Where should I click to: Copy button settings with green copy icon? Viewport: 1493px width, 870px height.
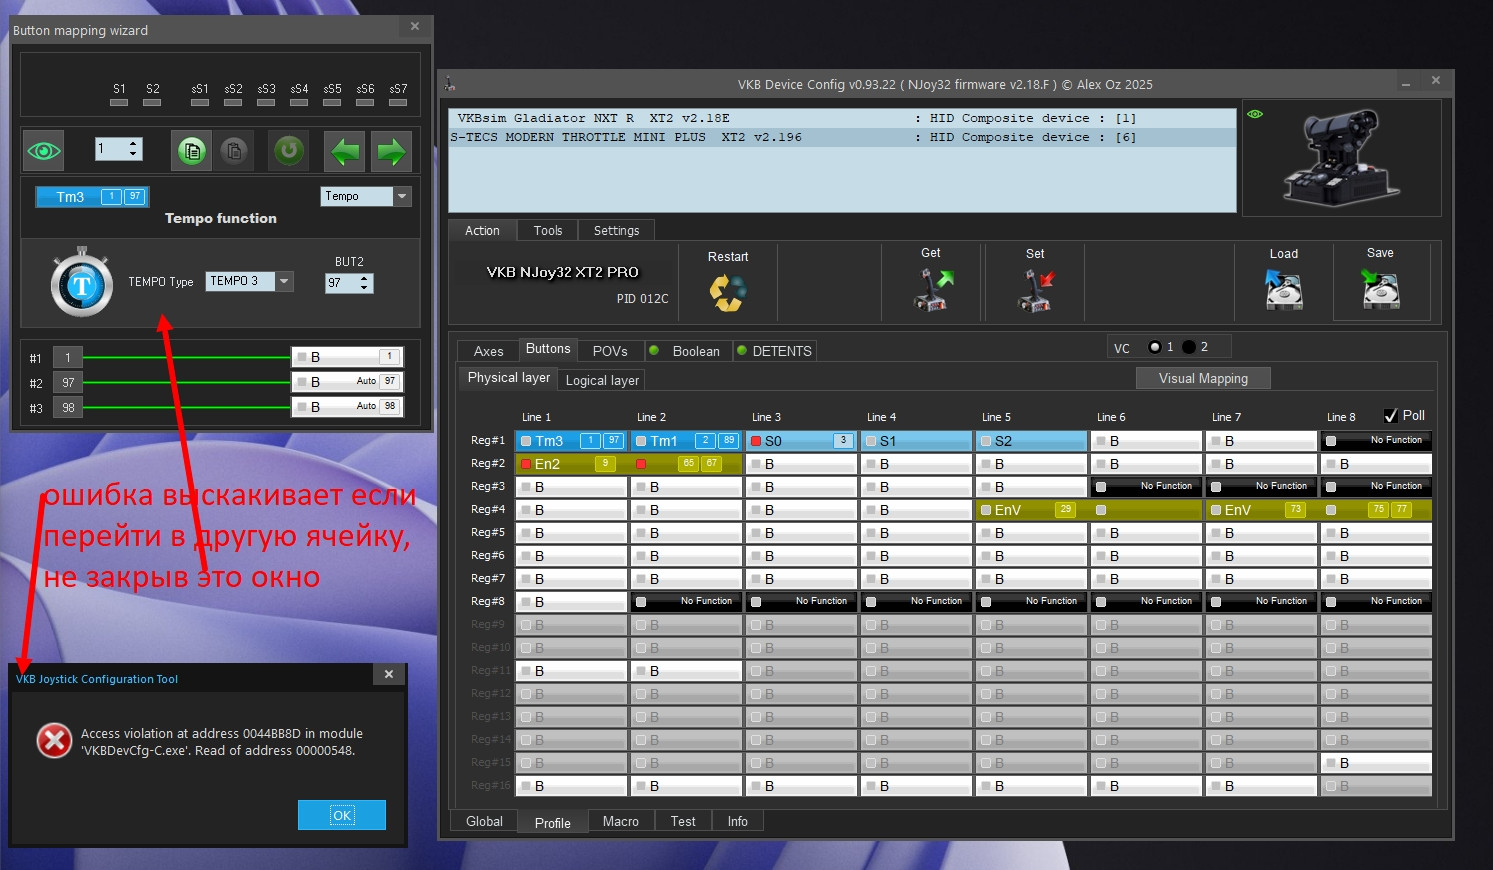coord(191,151)
